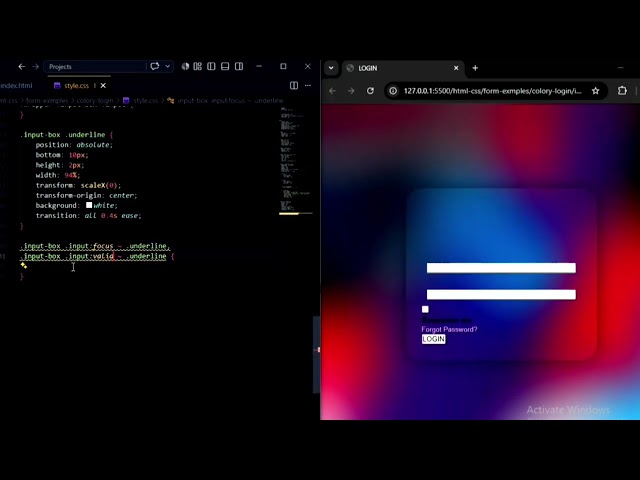
Task: Close the style.css tab
Action: 103,86
